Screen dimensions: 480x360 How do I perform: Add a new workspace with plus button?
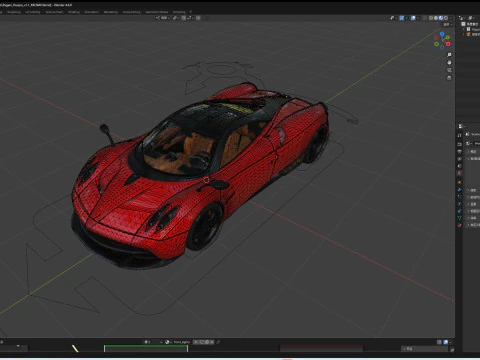(x=191, y=12)
